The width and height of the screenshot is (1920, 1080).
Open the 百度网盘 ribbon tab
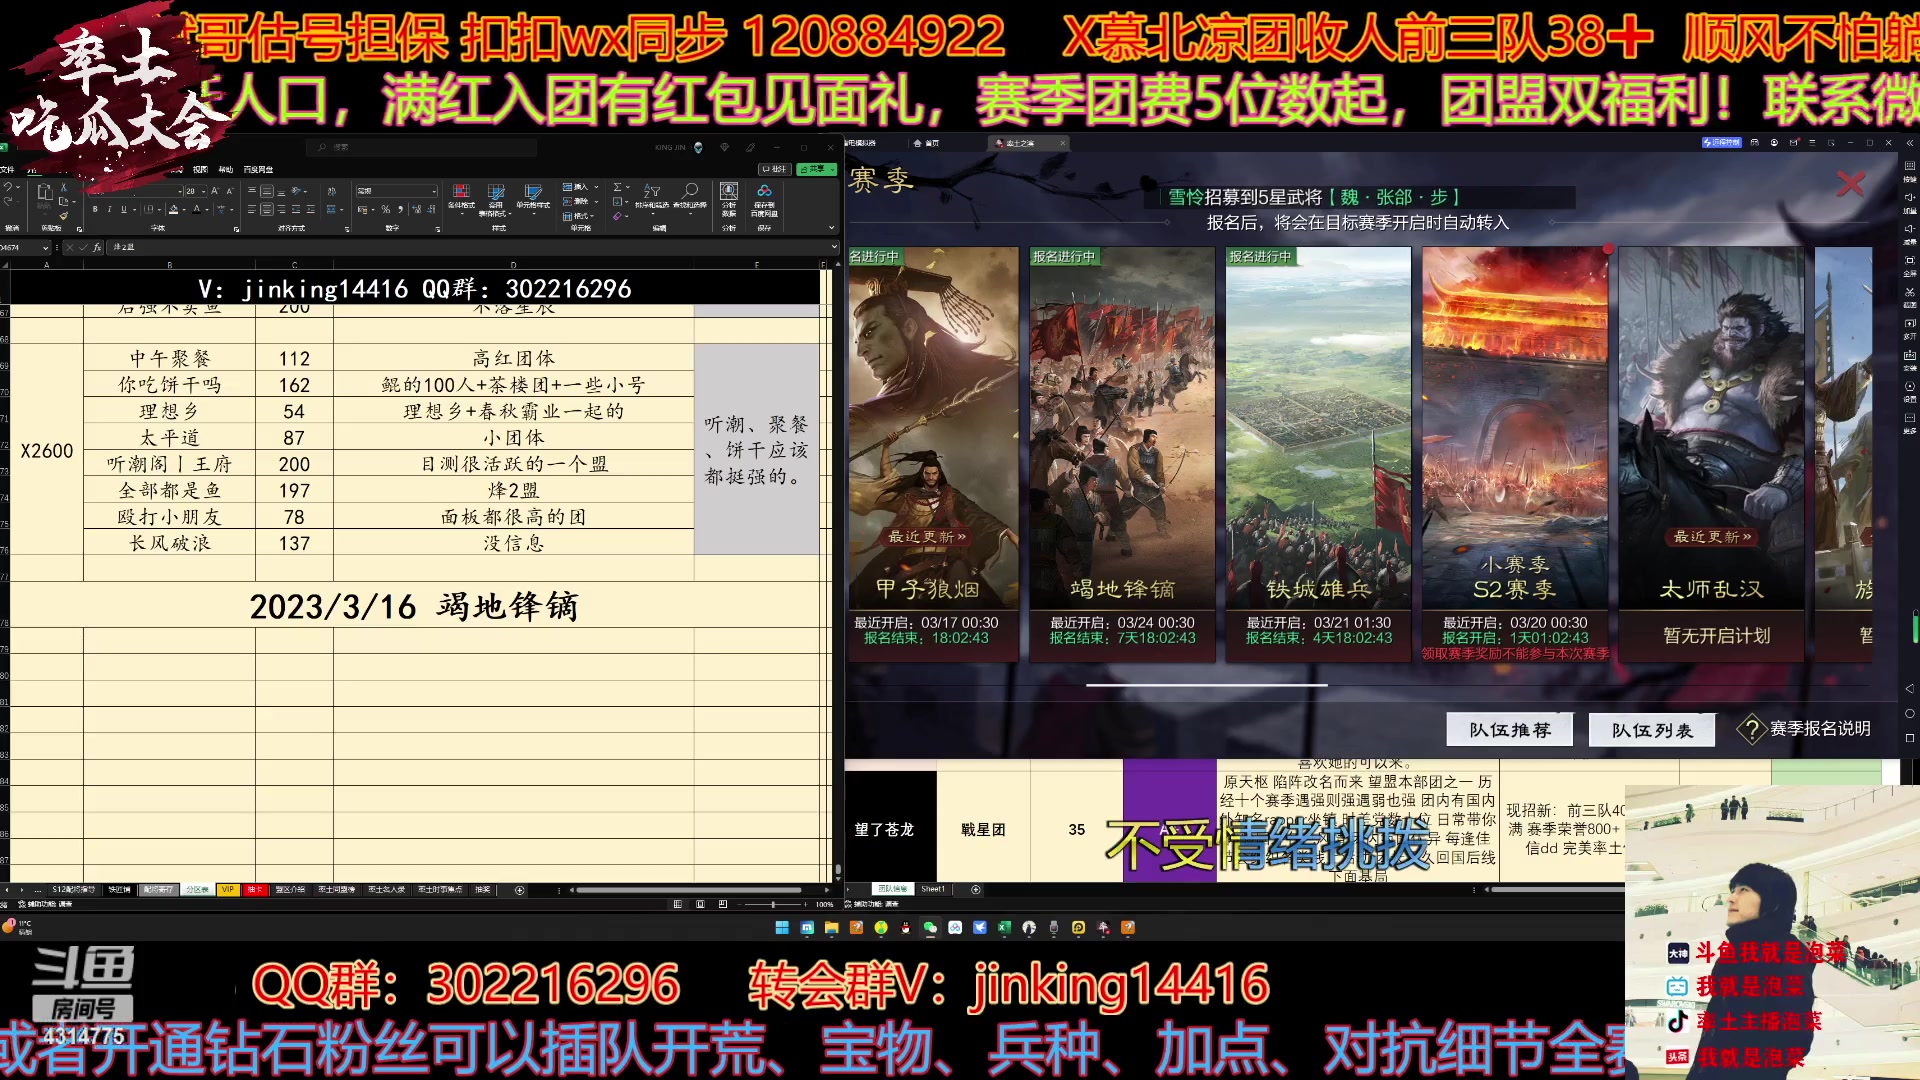pyautogui.click(x=258, y=169)
